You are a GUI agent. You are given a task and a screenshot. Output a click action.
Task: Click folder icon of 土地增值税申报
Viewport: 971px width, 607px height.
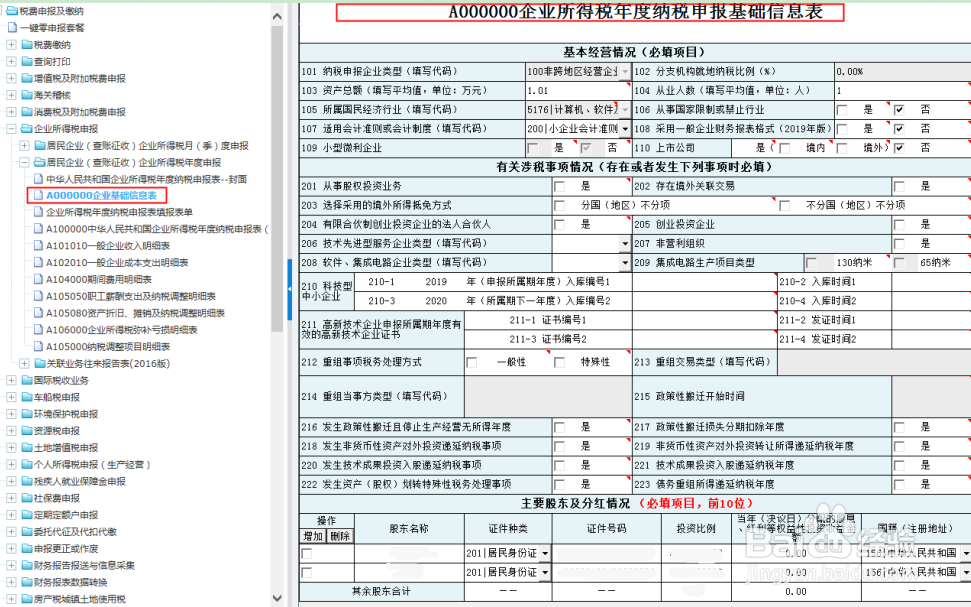[27, 447]
